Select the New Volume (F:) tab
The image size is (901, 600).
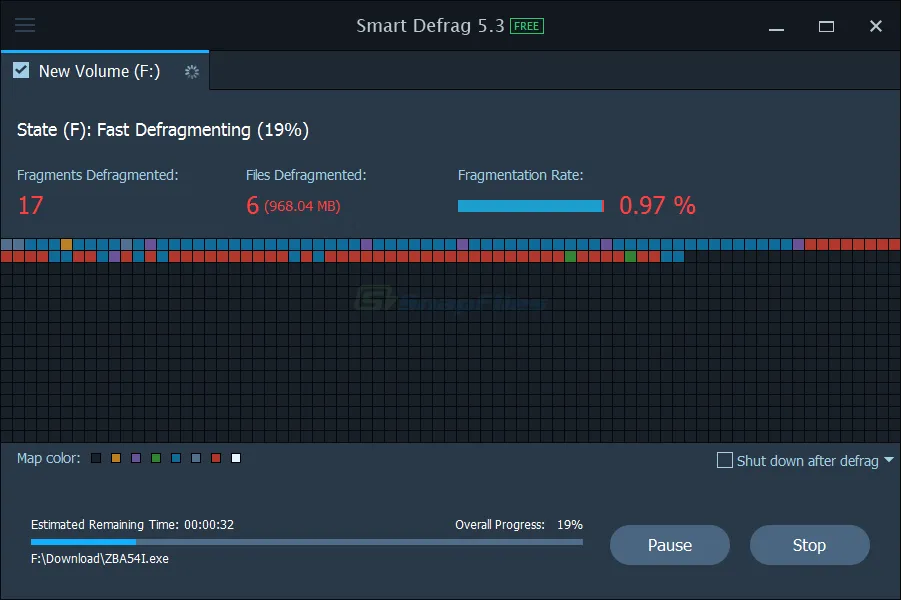click(x=100, y=71)
